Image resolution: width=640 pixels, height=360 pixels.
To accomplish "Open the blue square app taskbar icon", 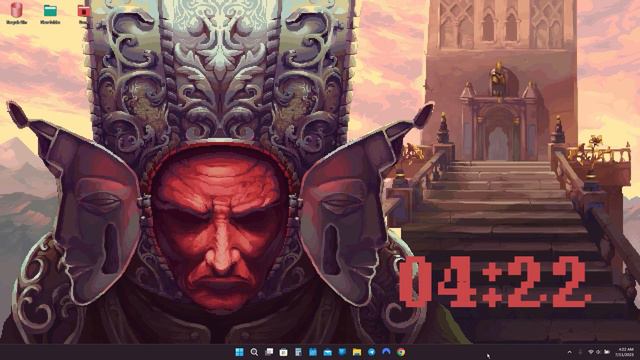I will (313, 352).
